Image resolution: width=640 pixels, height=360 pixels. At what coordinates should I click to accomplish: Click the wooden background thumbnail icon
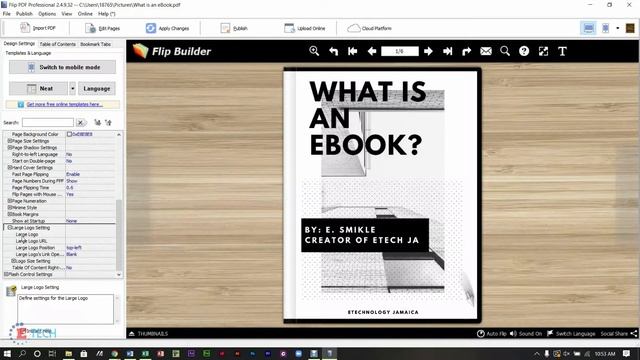click(630, 28)
